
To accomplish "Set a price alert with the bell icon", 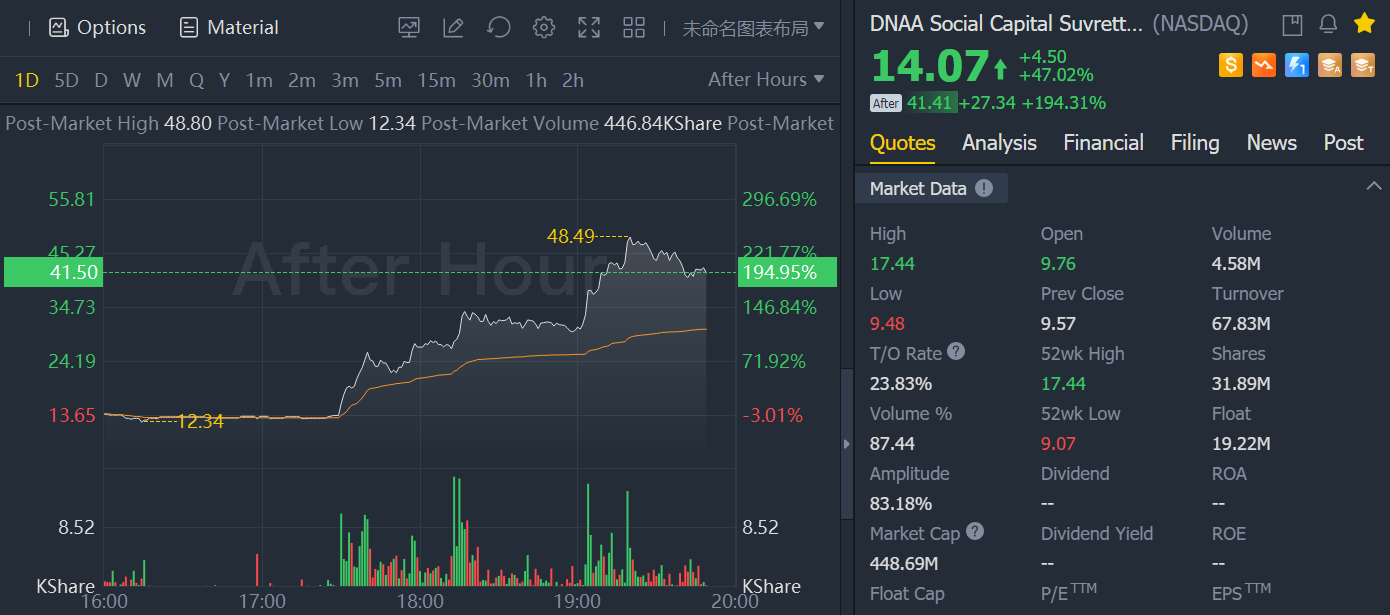I will click(x=1328, y=24).
